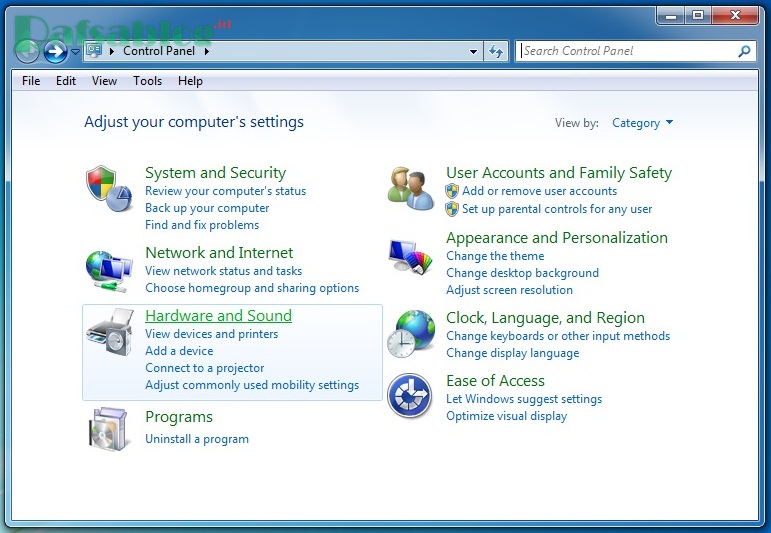Maximize the Control Panel window
This screenshot has width=771, height=533.
pyautogui.click(x=697, y=15)
